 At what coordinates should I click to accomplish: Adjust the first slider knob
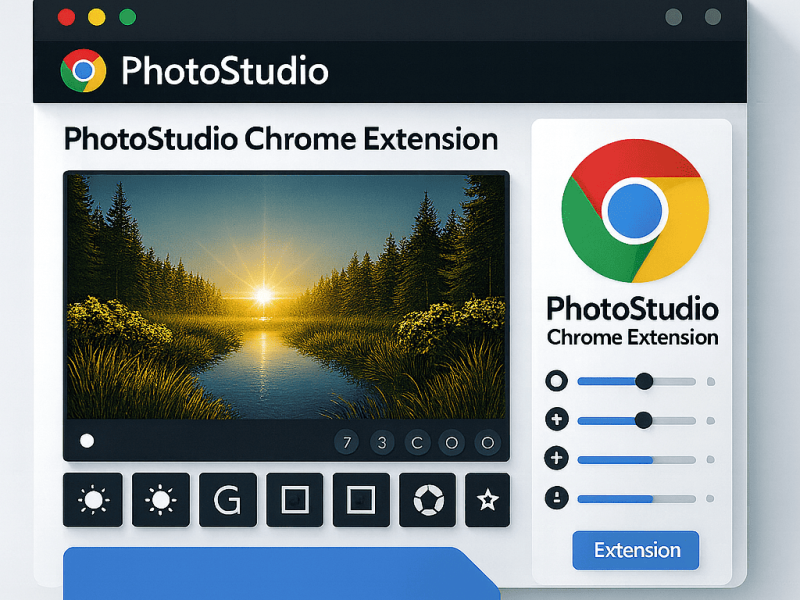[x=644, y=381]
